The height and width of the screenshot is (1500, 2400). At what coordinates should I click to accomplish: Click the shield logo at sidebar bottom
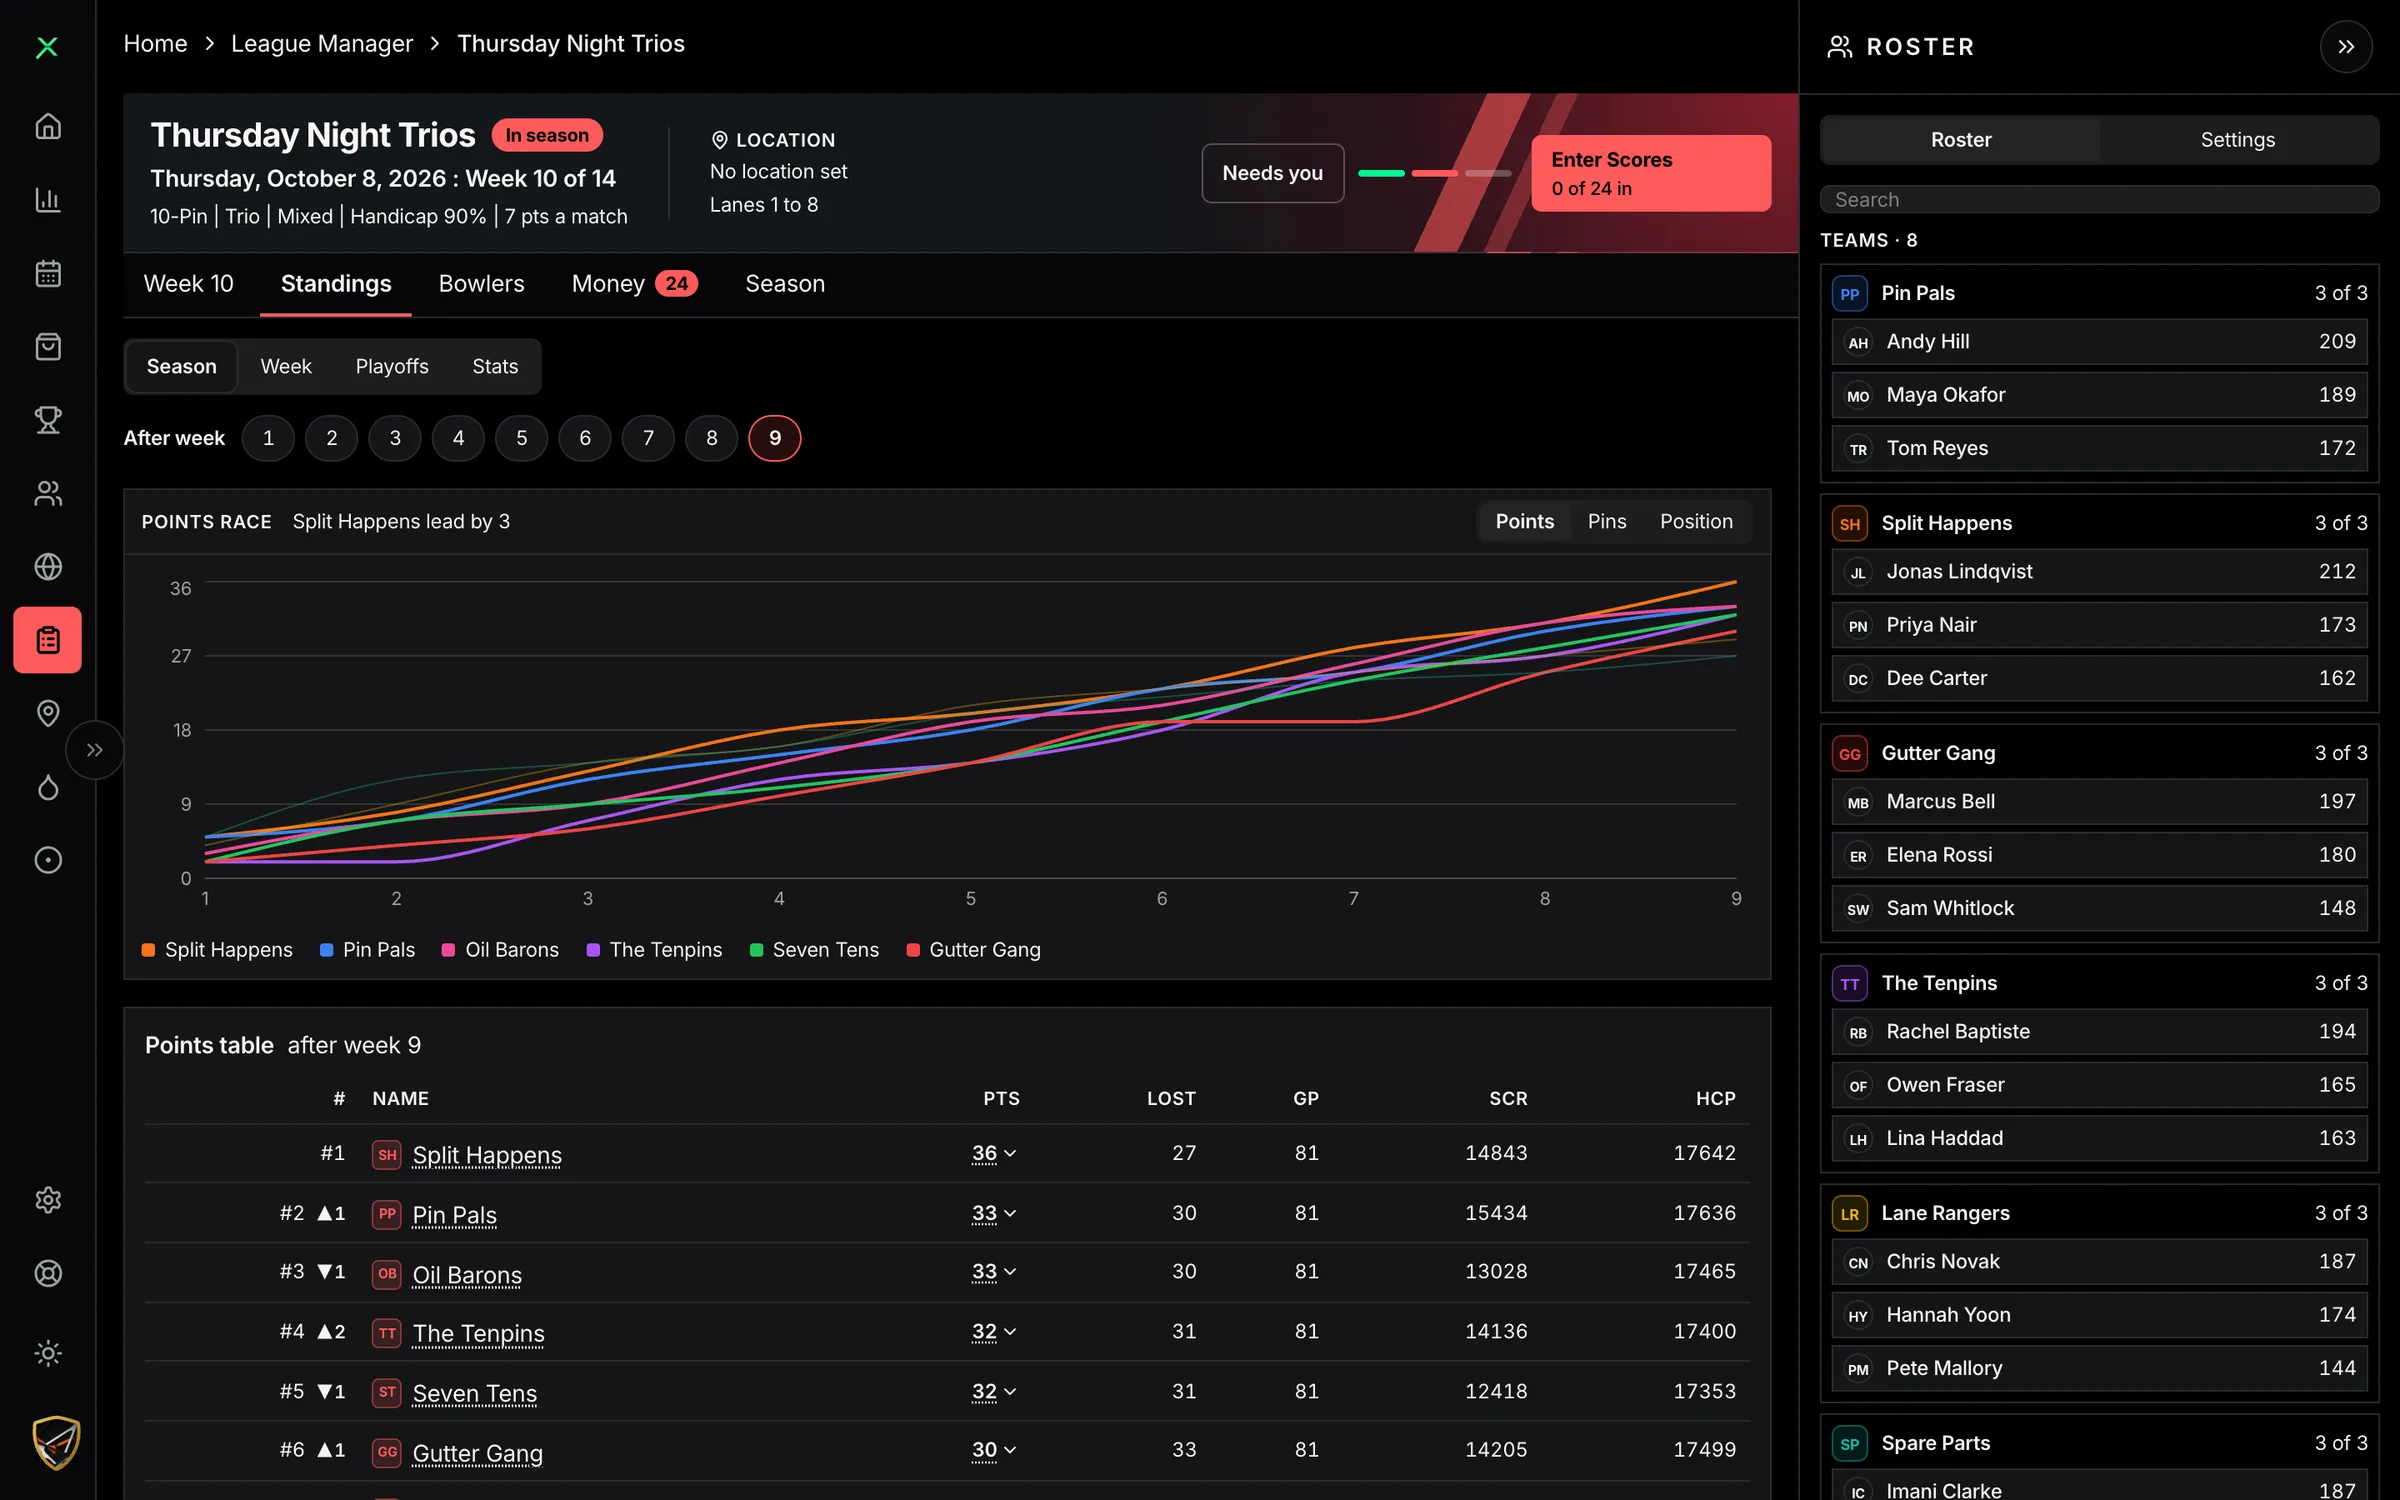click(x=56, y=1443)
